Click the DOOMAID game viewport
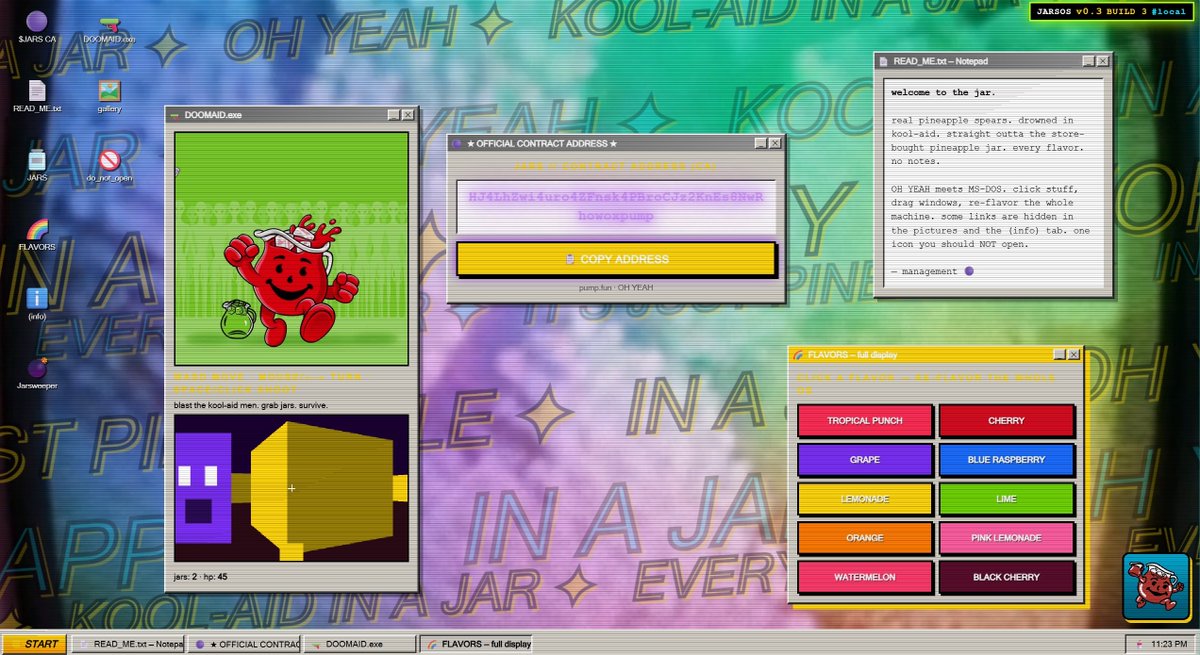This screenshot has width=1200, height=655. tap(292, 488)
